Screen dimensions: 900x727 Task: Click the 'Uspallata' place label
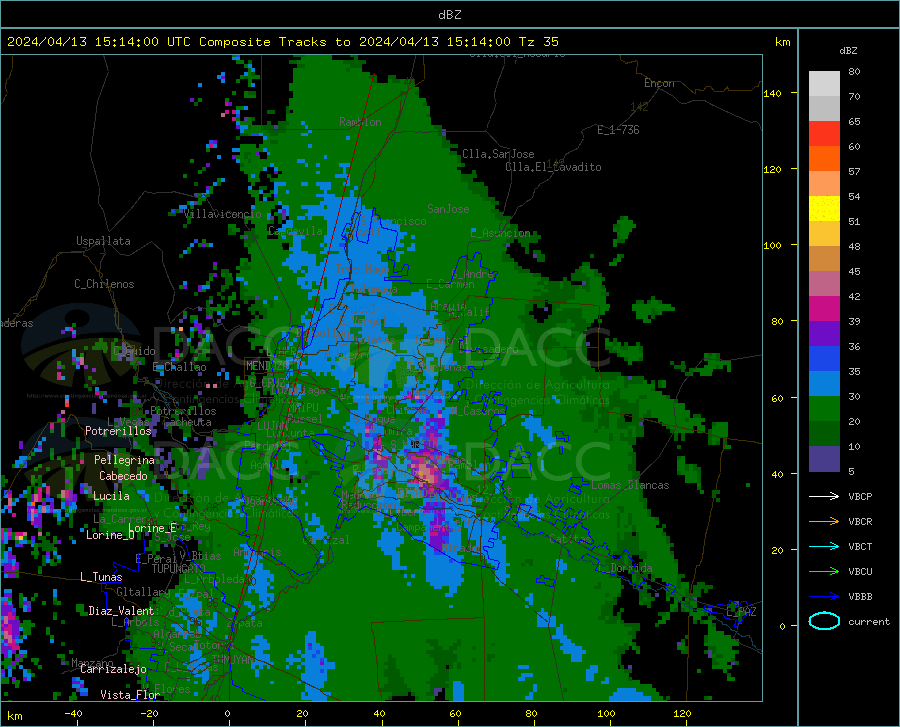103,241
